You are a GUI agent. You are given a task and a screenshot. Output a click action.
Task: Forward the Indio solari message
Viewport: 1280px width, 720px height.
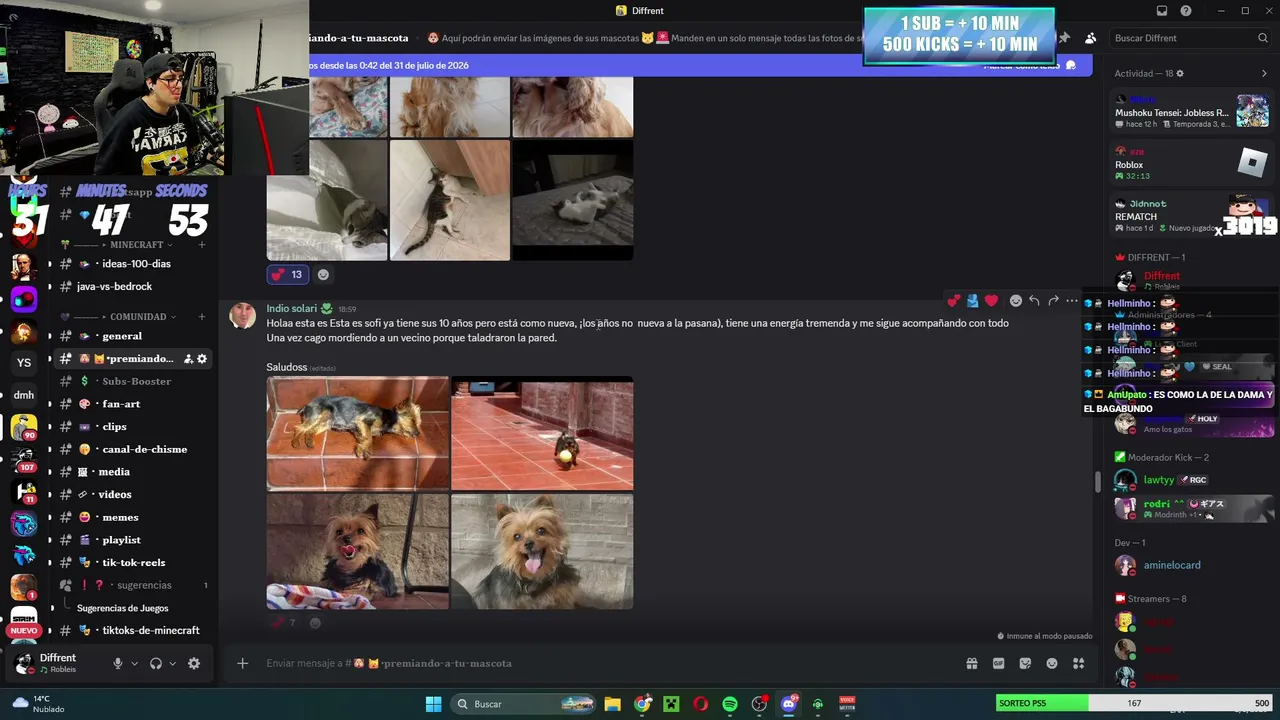click(x=1053, y=300)
